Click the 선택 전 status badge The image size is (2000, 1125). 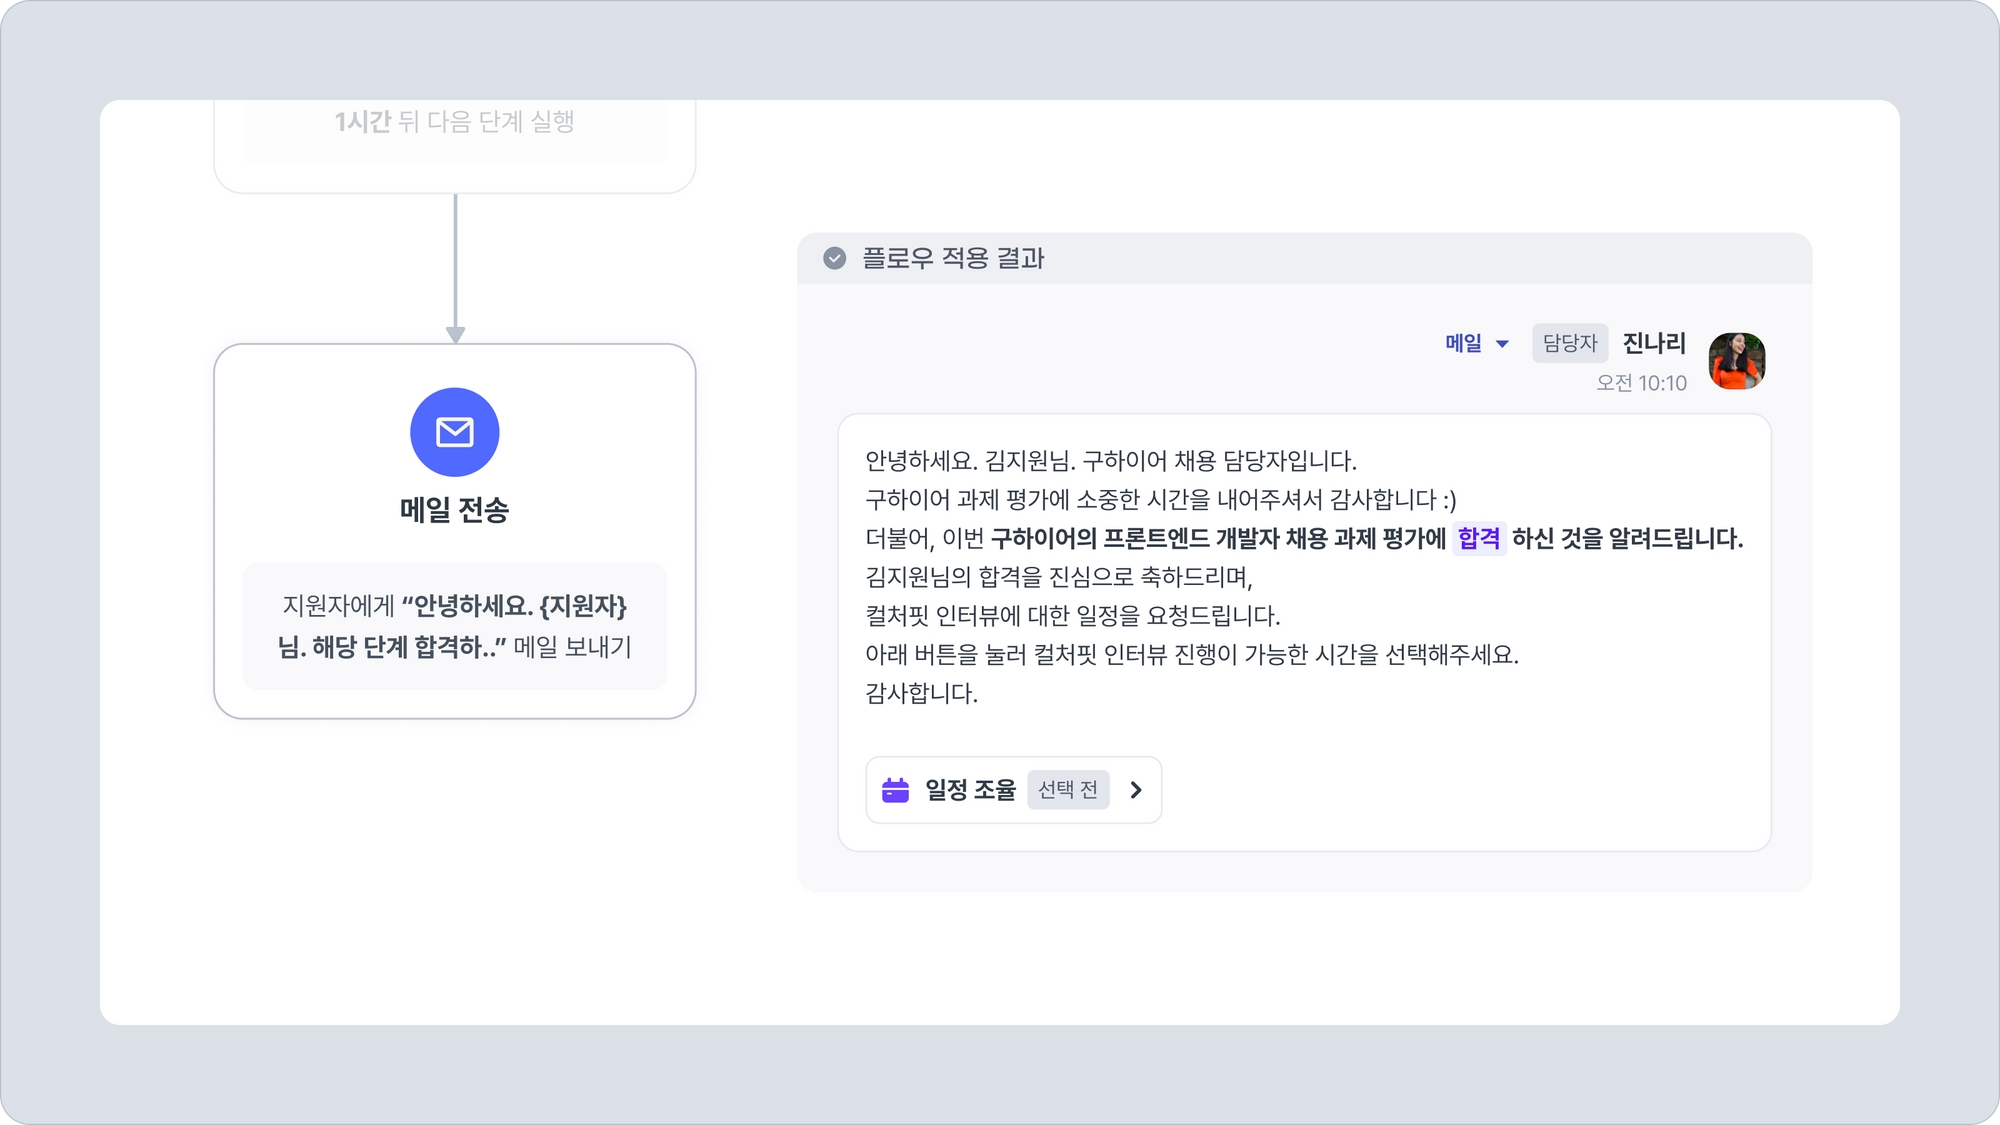[1068, 790]
